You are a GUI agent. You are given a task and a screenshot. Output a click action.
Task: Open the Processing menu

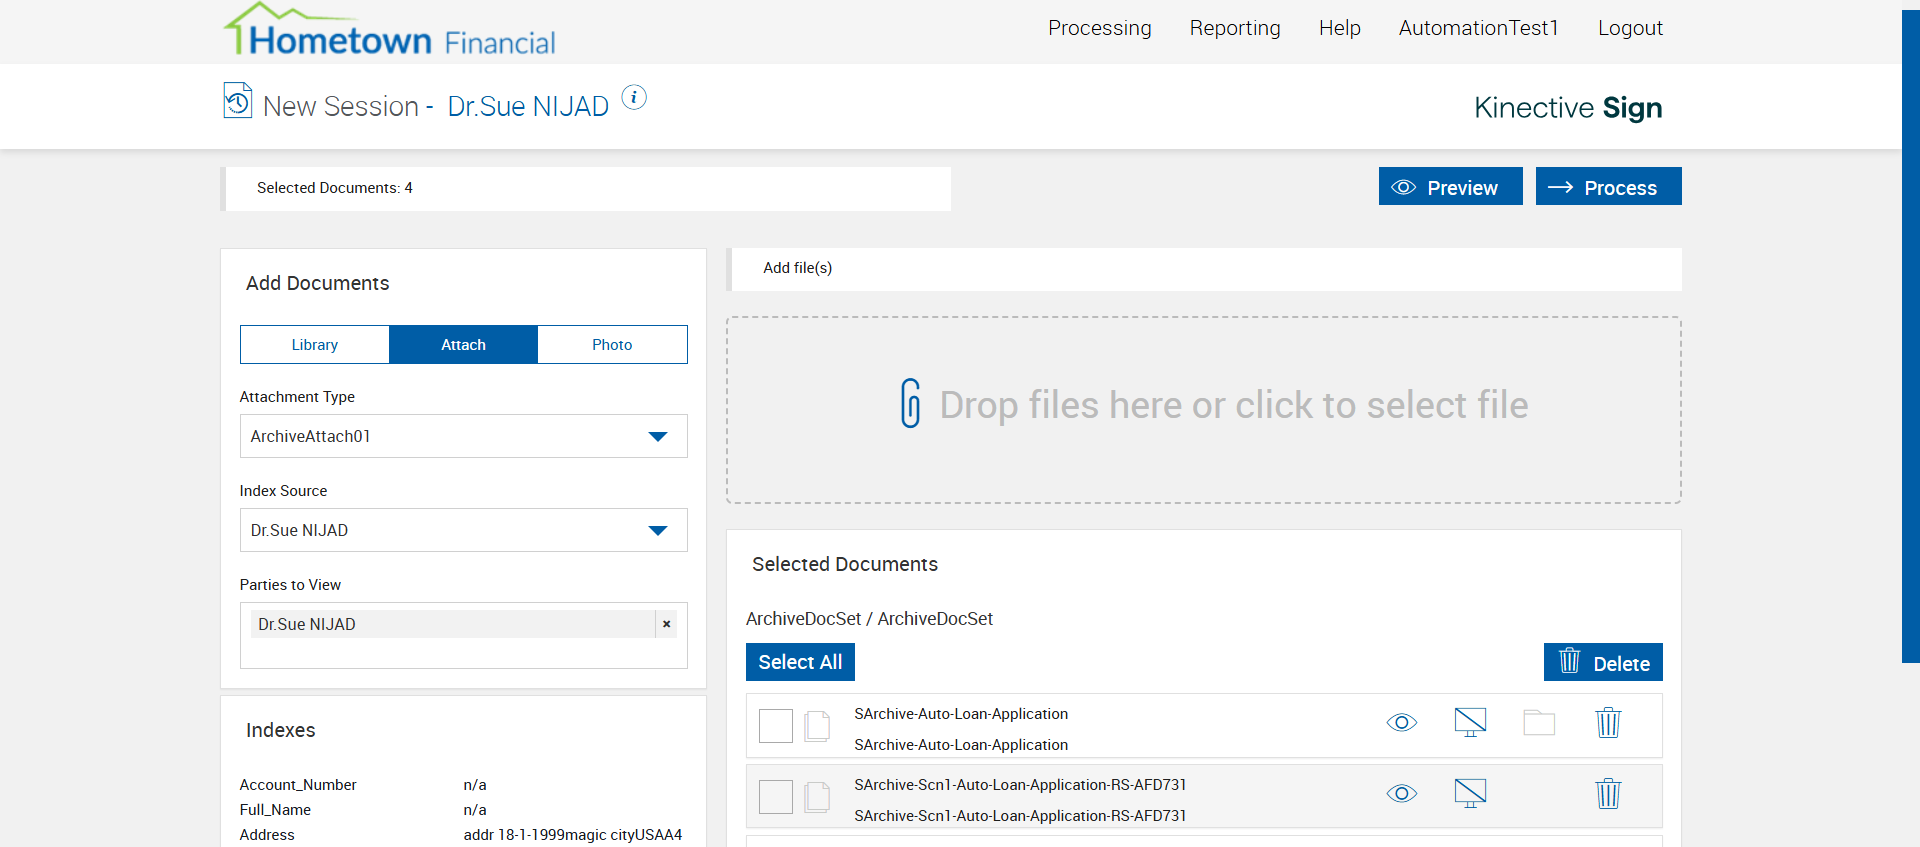tap(1100, 28)
